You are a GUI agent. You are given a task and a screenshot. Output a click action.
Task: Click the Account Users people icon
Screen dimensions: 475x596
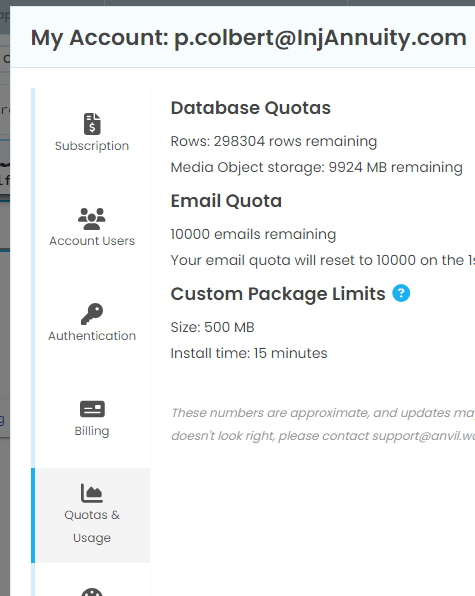92,219
